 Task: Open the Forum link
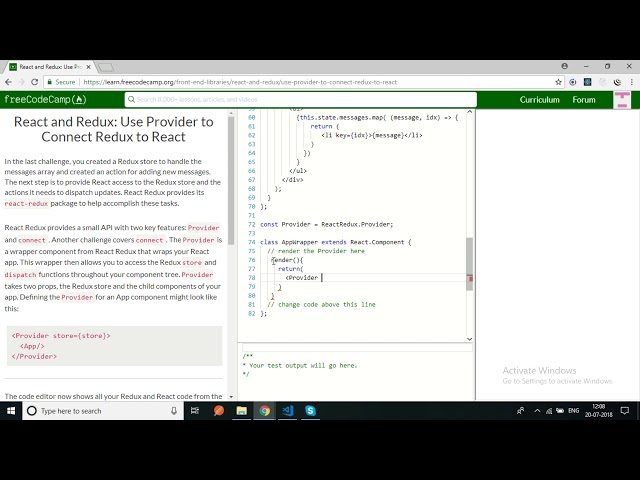(584, 100)
